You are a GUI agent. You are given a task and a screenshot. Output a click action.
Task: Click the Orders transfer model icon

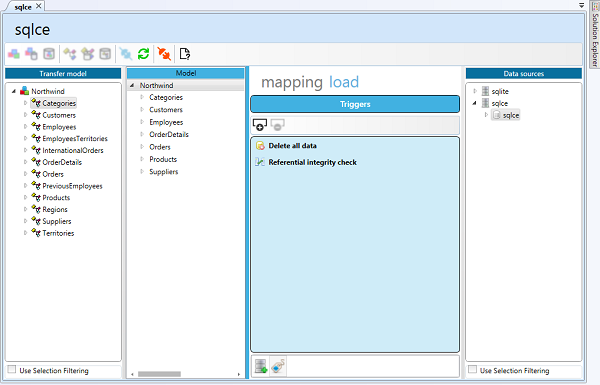[x=36, y=174]
